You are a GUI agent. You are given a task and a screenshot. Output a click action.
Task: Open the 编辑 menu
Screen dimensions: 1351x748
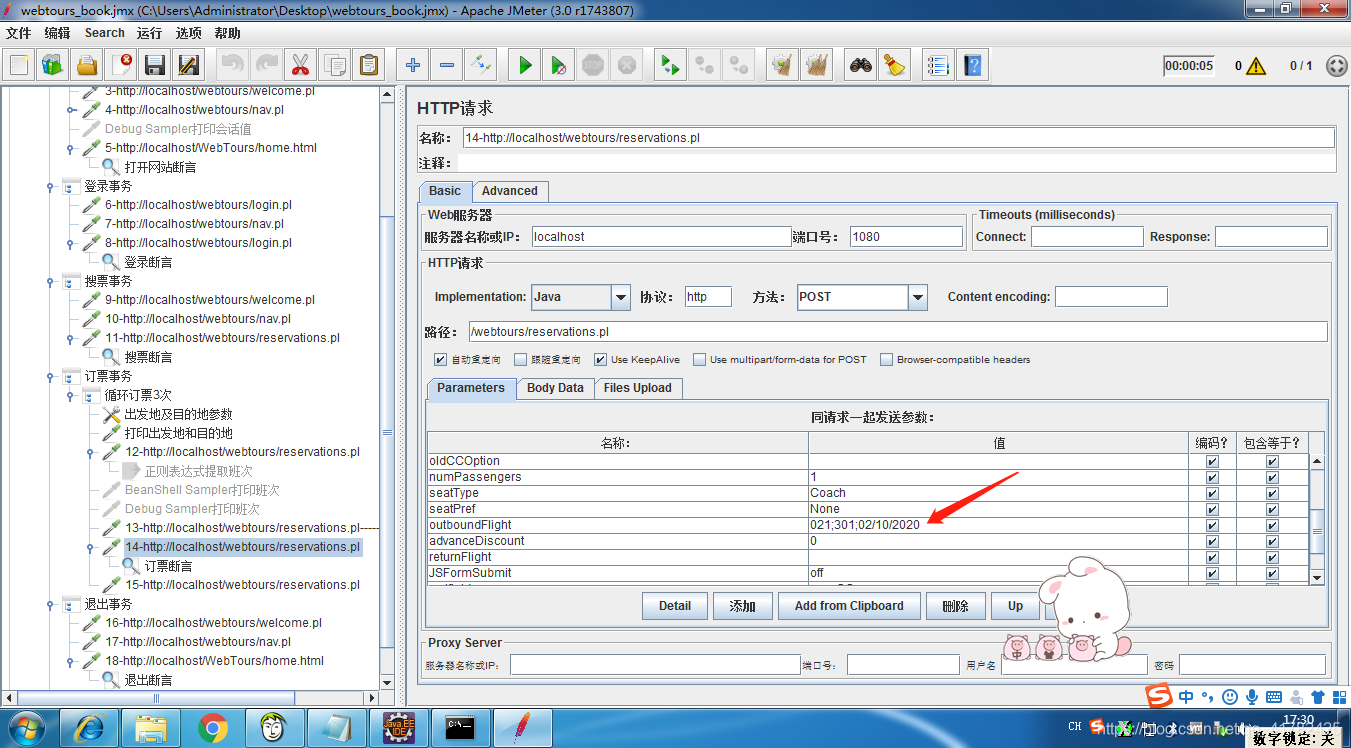pyautogui.click(x=58, y=33)
